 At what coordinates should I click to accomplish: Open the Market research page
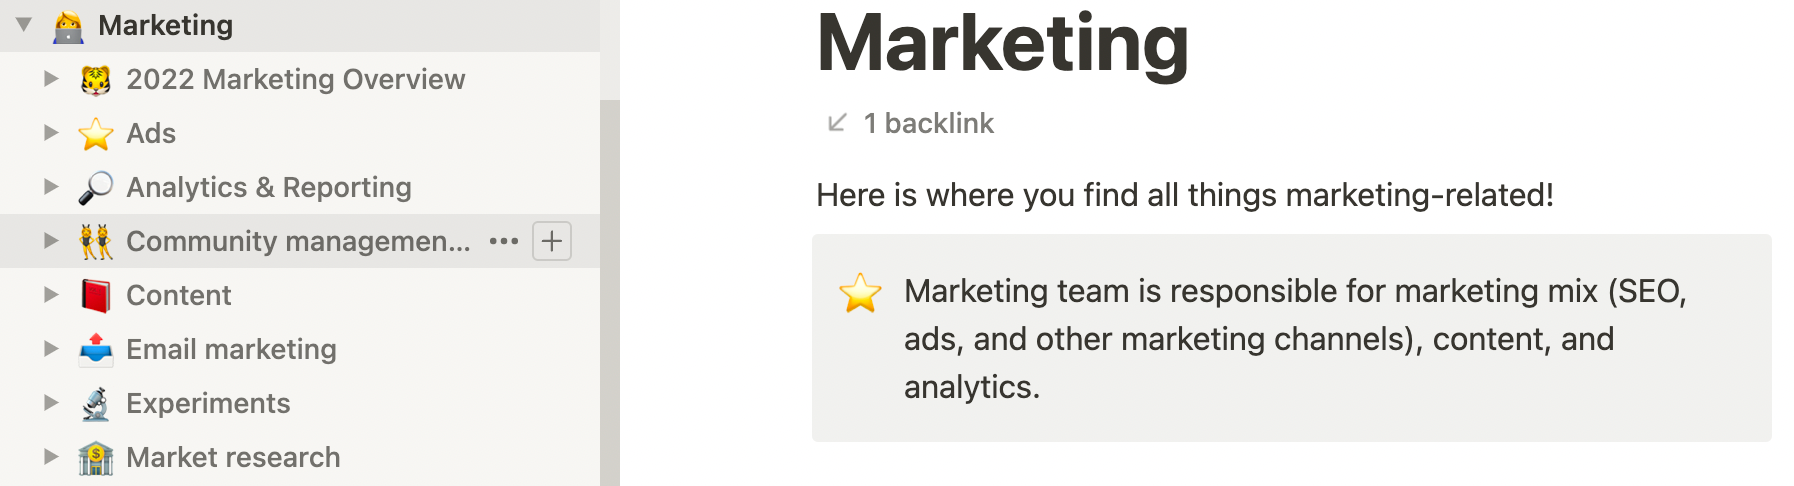click(234, 457)
